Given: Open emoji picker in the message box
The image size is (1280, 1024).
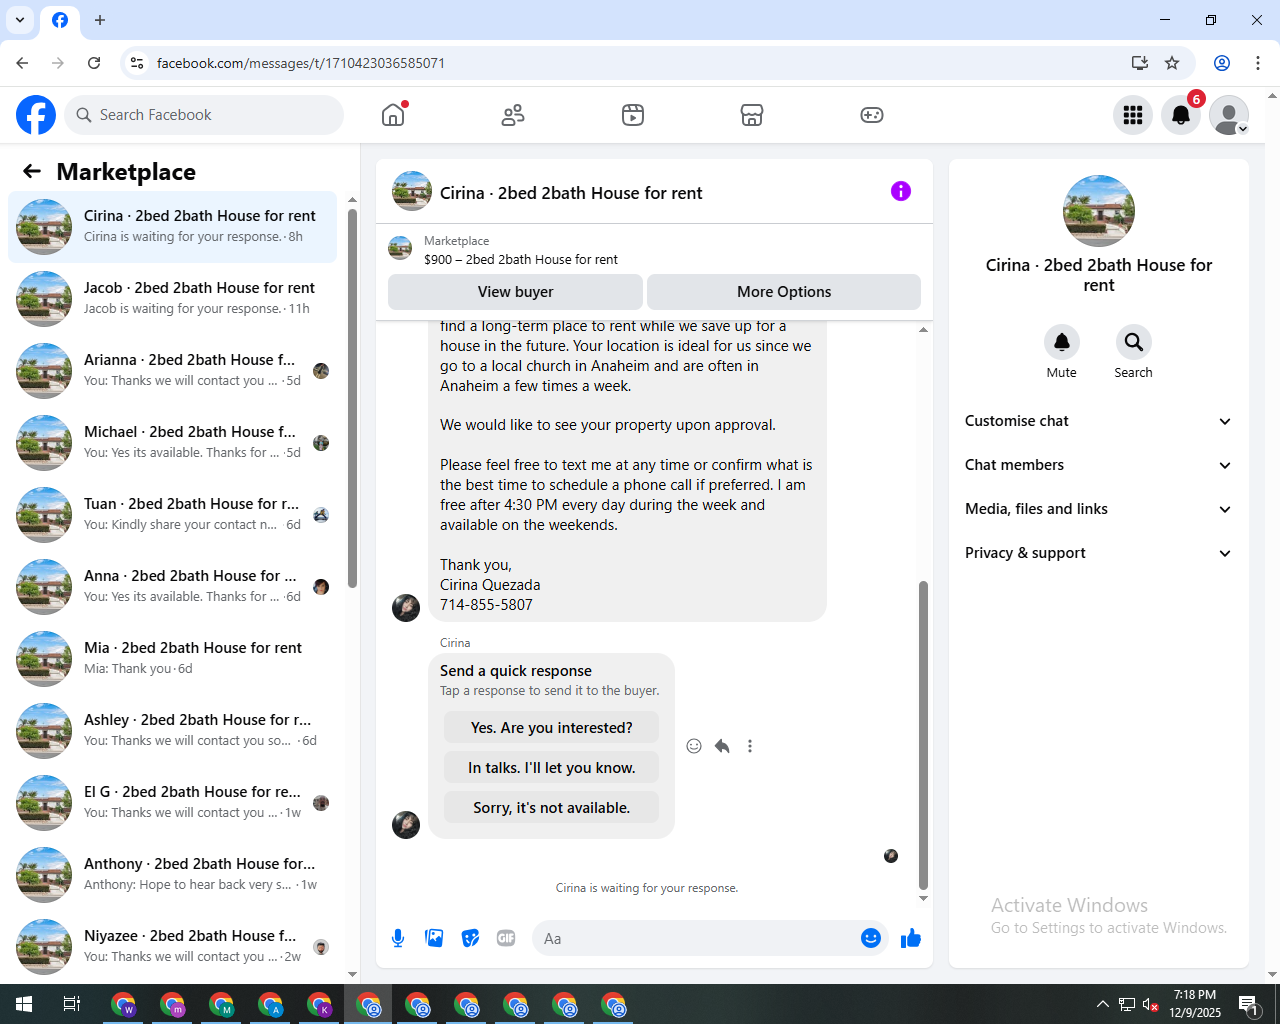Looking at the screenshot, I should click(x=871, y=938).
